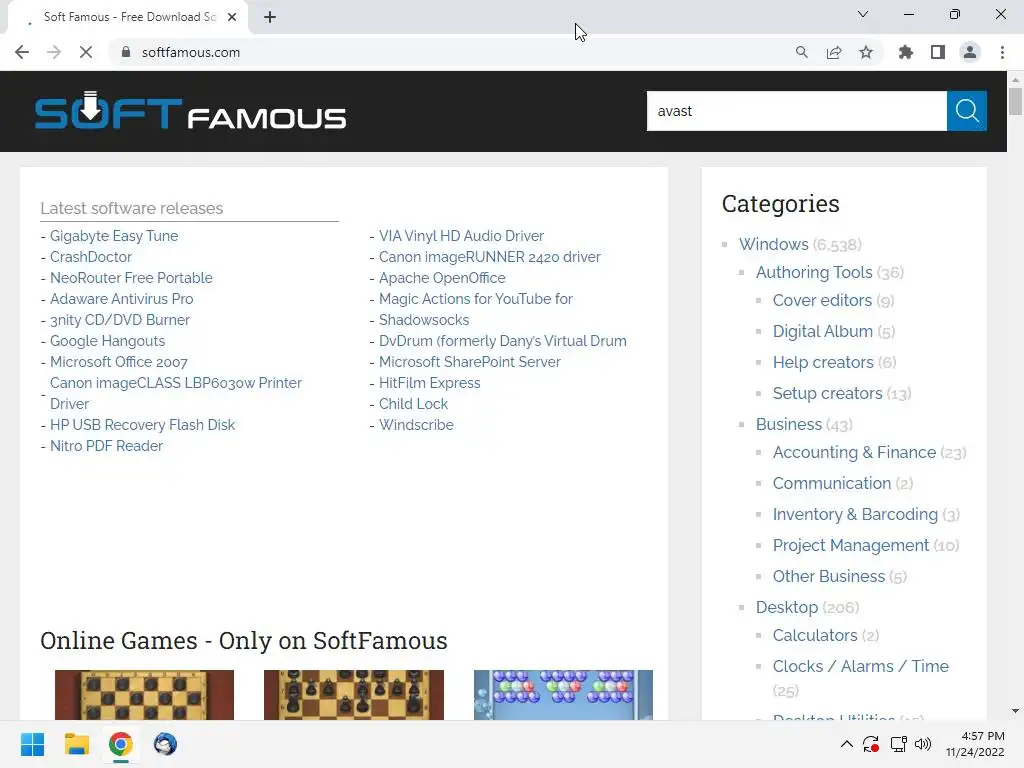Open VIA Vinyl HD Audio Driver link
Viewport: 1024px width, 768px height.
[x=462, y=236]
